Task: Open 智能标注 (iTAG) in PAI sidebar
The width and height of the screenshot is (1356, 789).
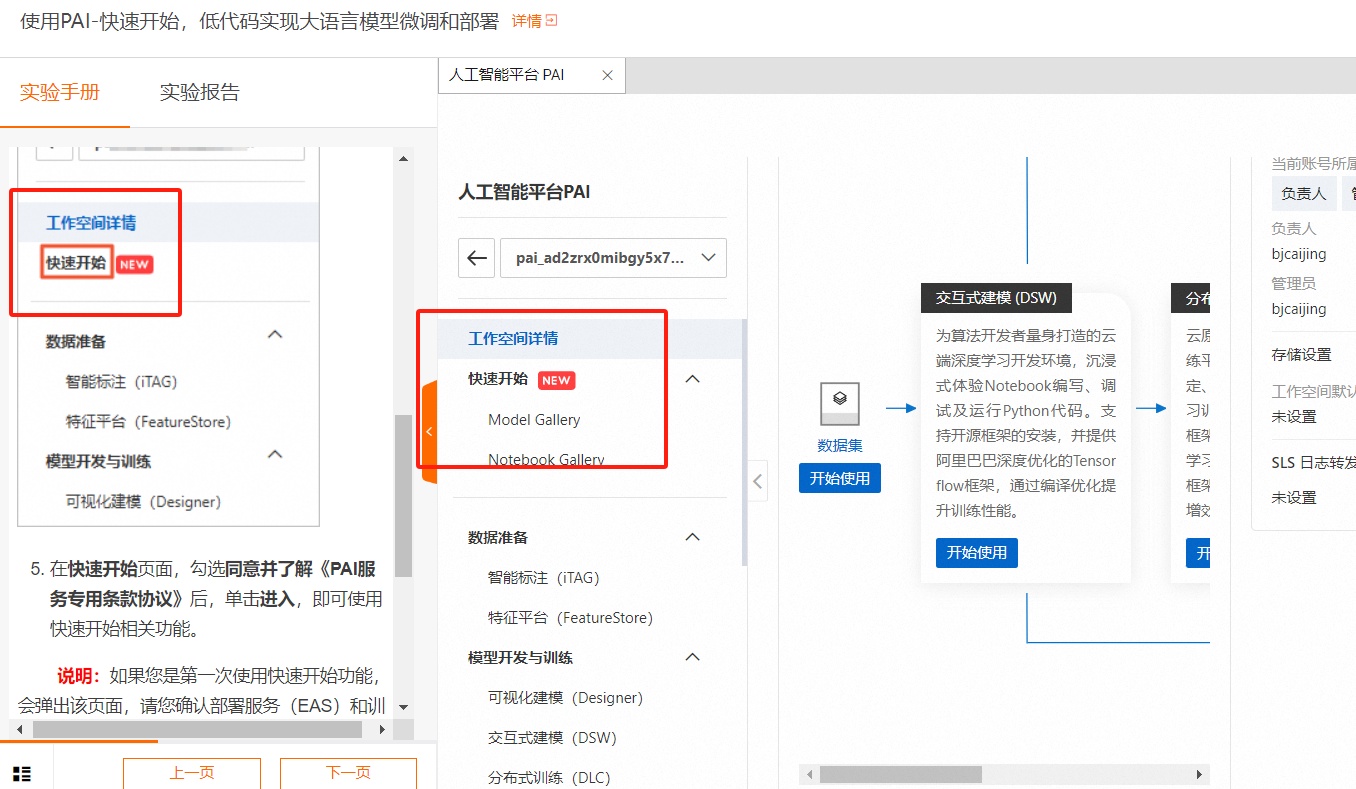Action: tap(544, 578)
